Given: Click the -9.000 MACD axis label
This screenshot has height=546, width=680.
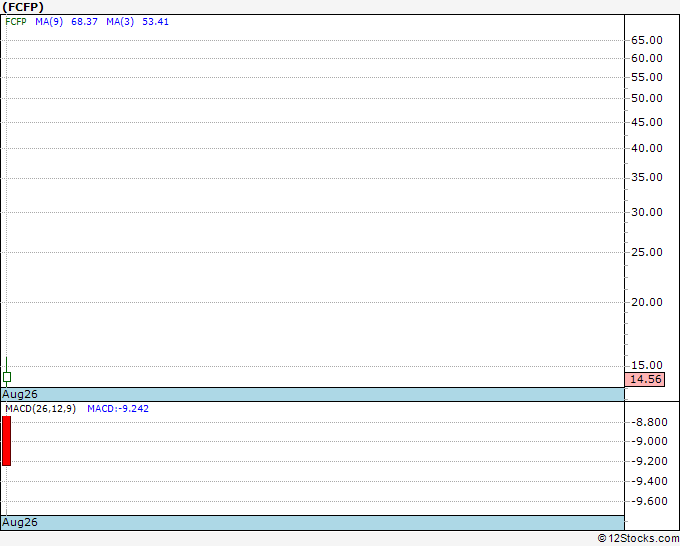Looking at the screenshot, I should (649, 441).
